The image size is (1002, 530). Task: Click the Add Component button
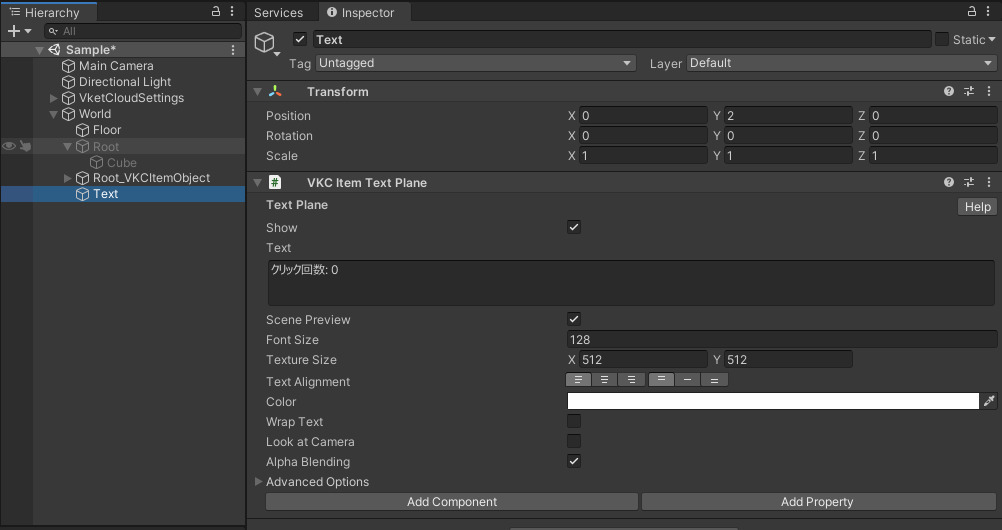(452, 502)
